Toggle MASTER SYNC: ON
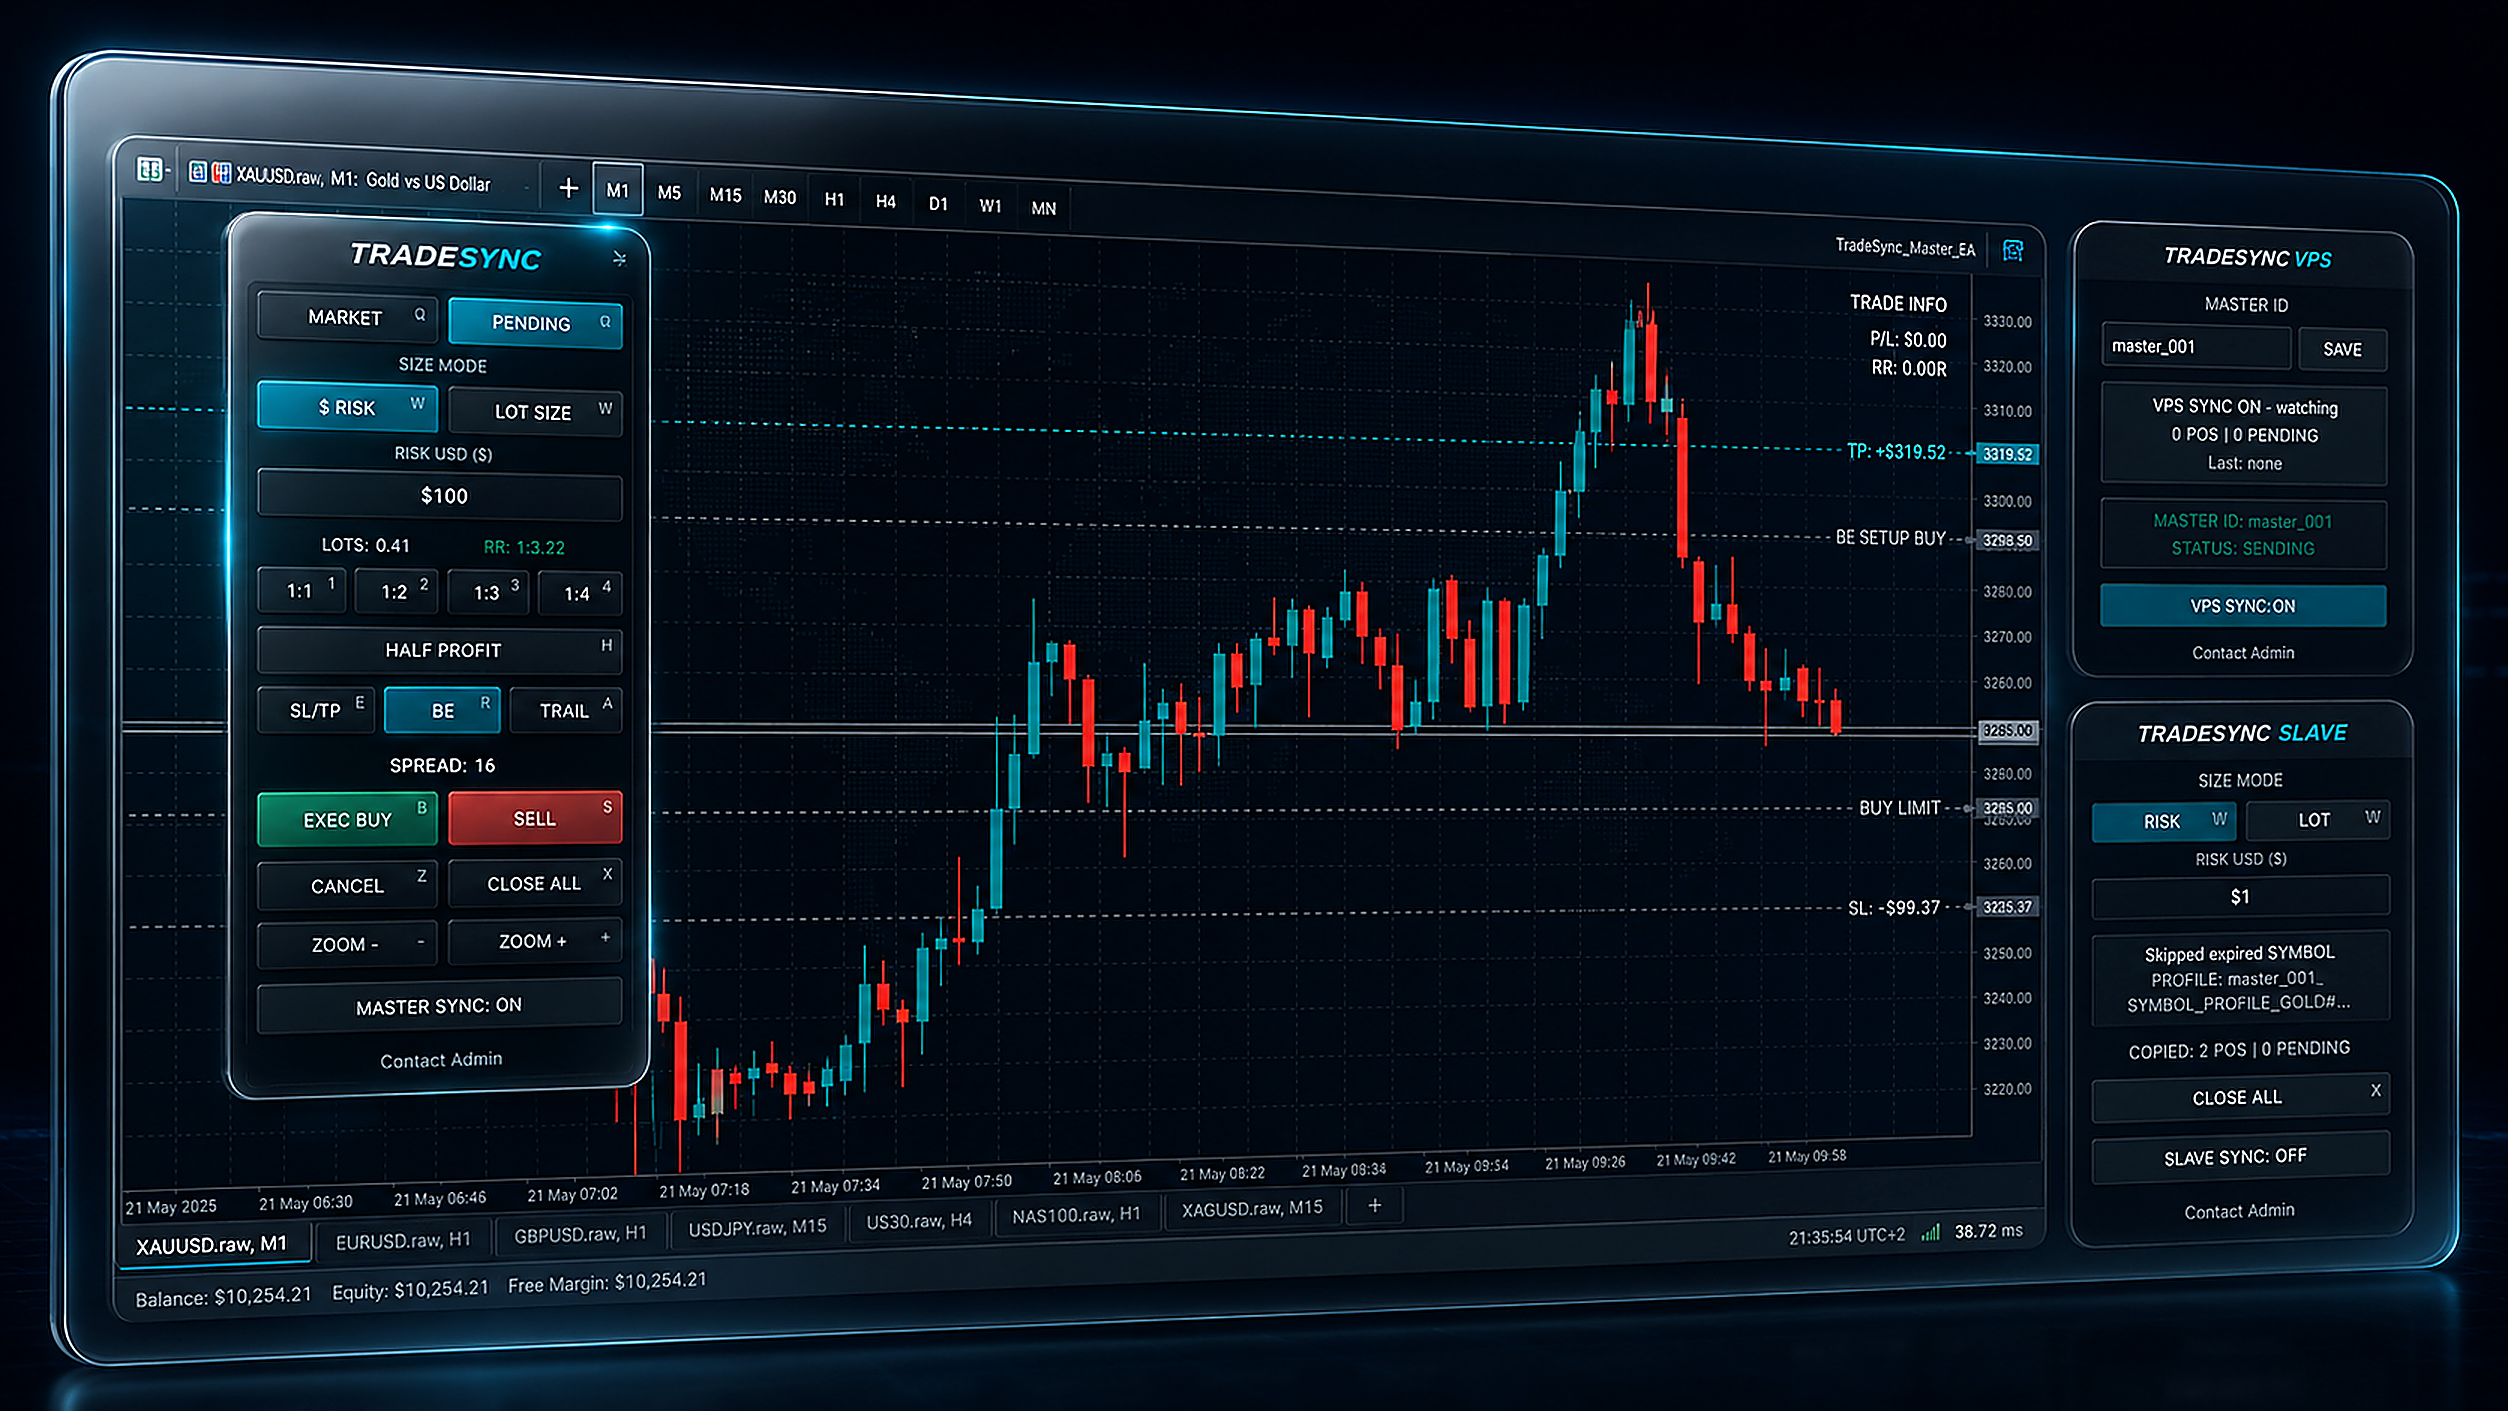This screenshot has height=1411, width=2508. click(x=440, y=1006)
